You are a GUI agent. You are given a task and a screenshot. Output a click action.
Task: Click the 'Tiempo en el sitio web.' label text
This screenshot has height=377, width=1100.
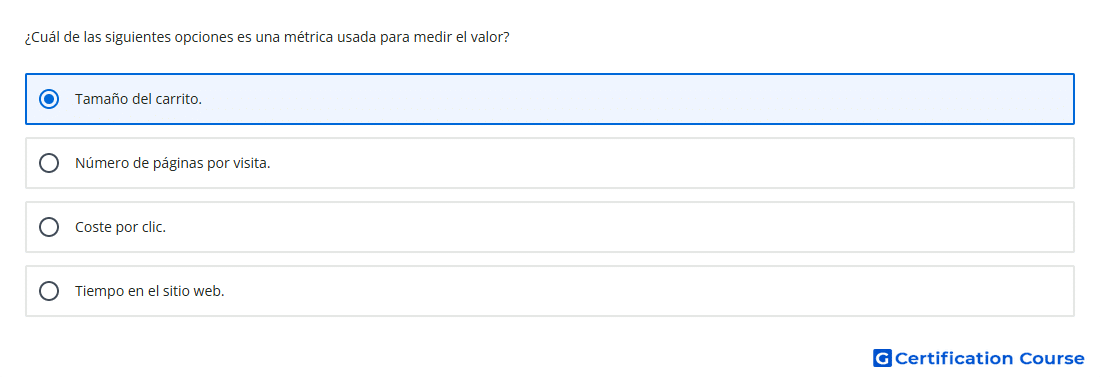(149, 291)
